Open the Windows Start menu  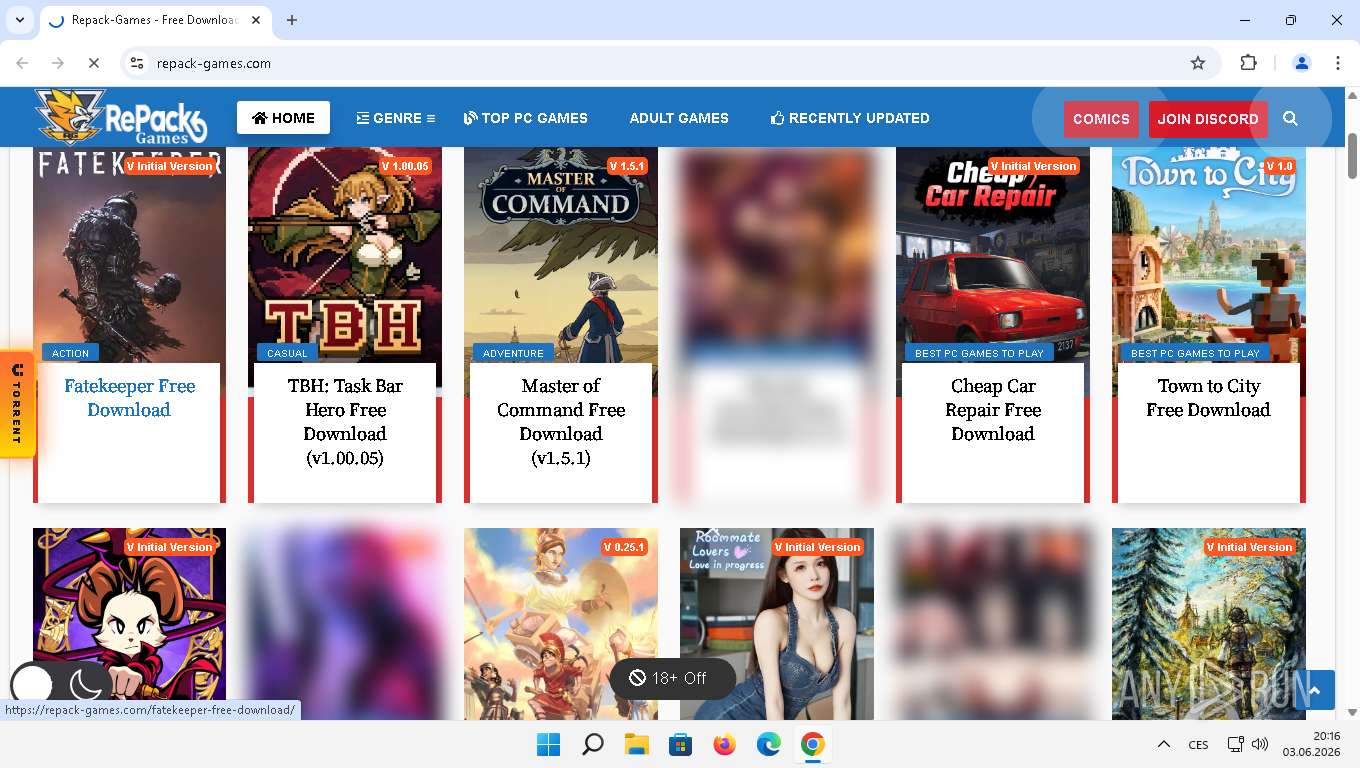(548, 744)
